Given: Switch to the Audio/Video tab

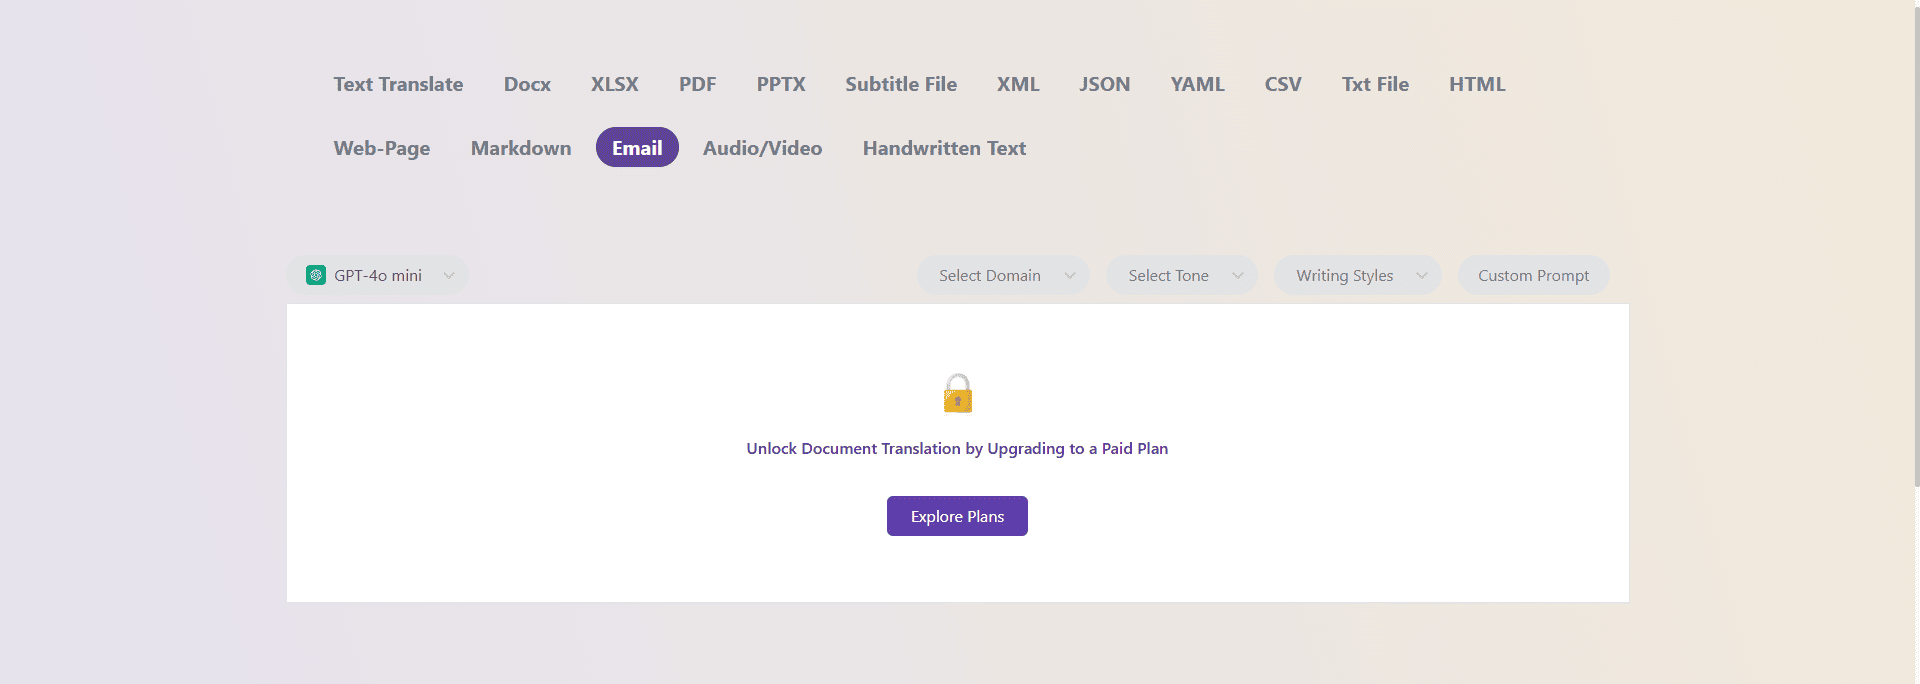Looking at the screenshot, I should tap(762, 147).
